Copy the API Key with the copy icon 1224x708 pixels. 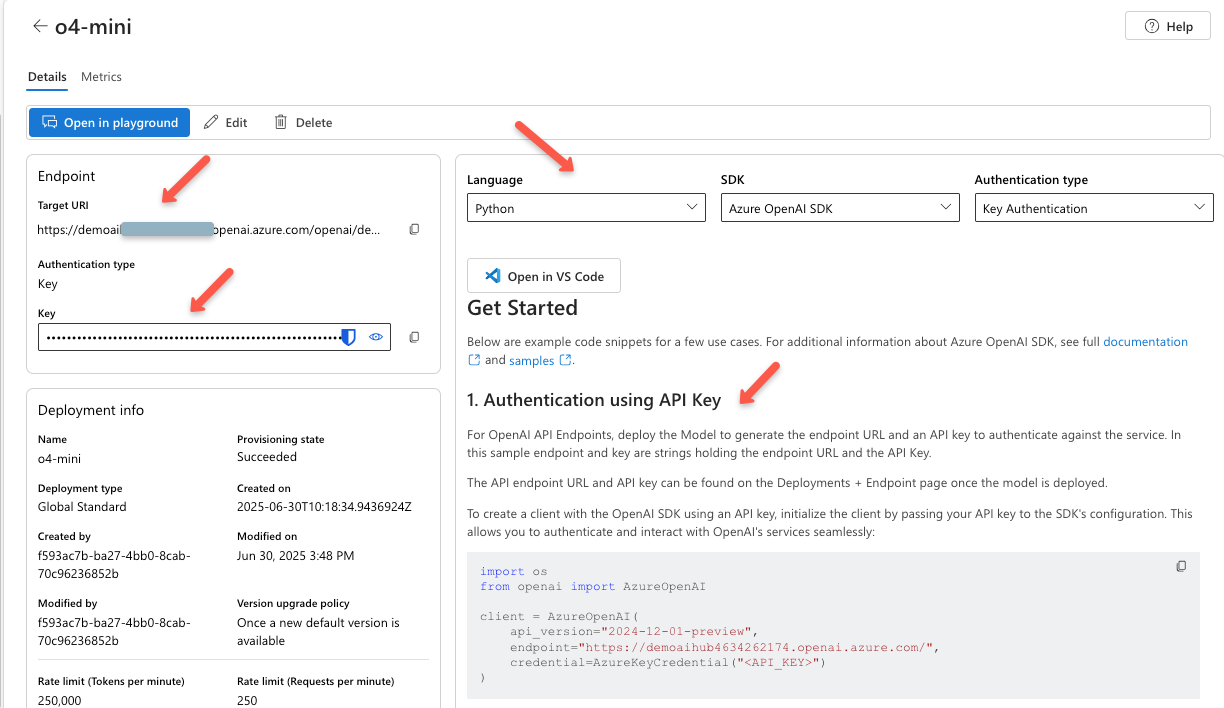point(414,337)
